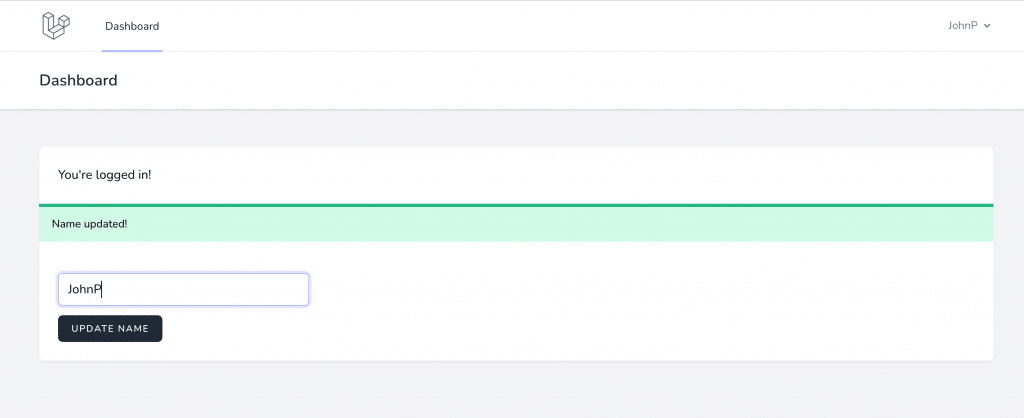Click the Dashboard page heading

(x=78, y=80)
